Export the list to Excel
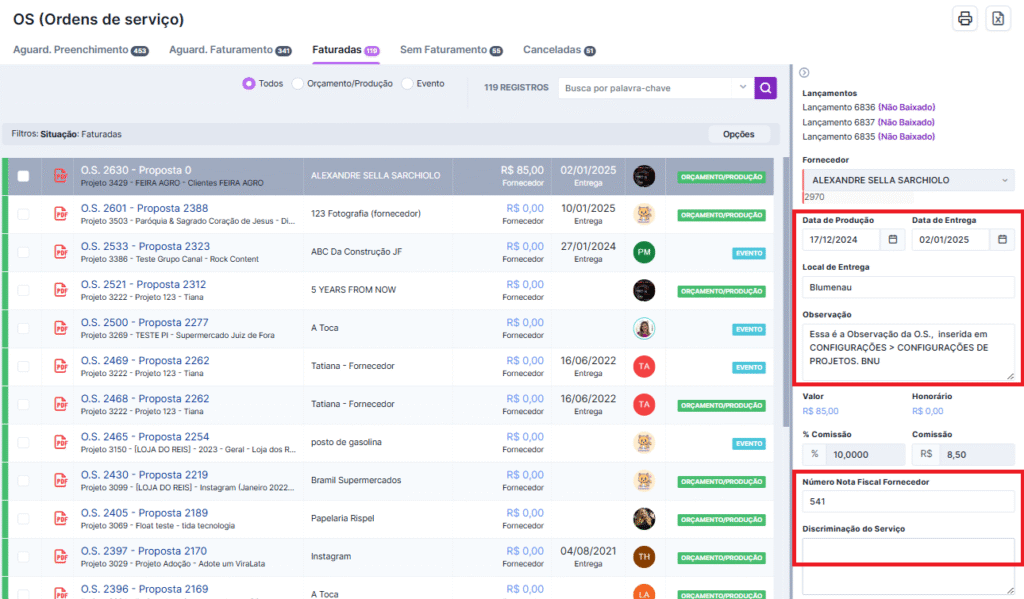Viewport: 1024px width, 599px height. click(x=998, y=19)
